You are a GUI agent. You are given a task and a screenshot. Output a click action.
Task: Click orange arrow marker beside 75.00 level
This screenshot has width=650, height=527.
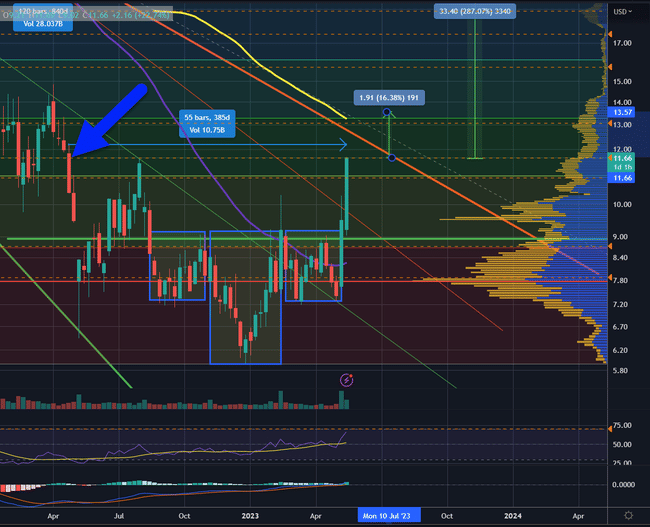(607, 426)
